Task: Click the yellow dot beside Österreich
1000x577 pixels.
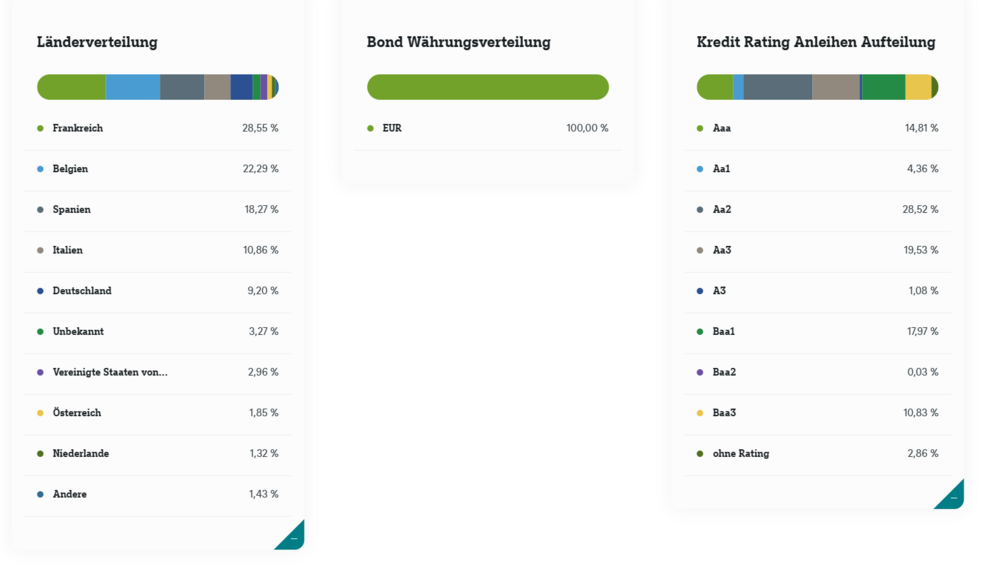Action: [40, 413]
